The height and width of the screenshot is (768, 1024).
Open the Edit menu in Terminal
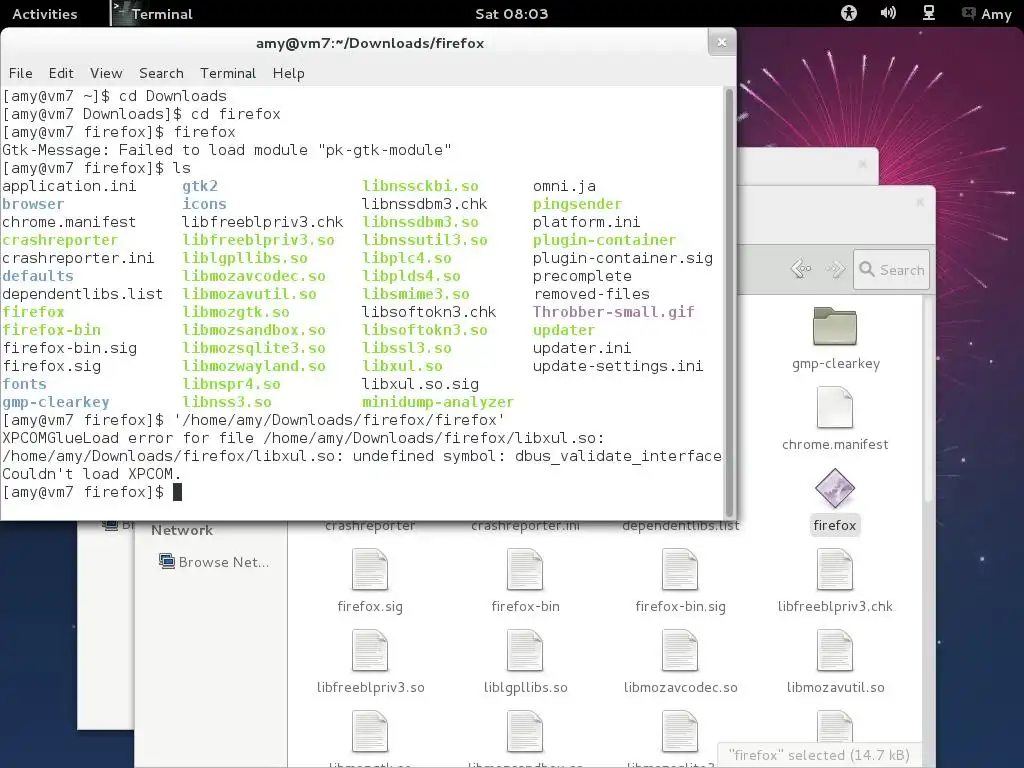[x=61, y=73]
